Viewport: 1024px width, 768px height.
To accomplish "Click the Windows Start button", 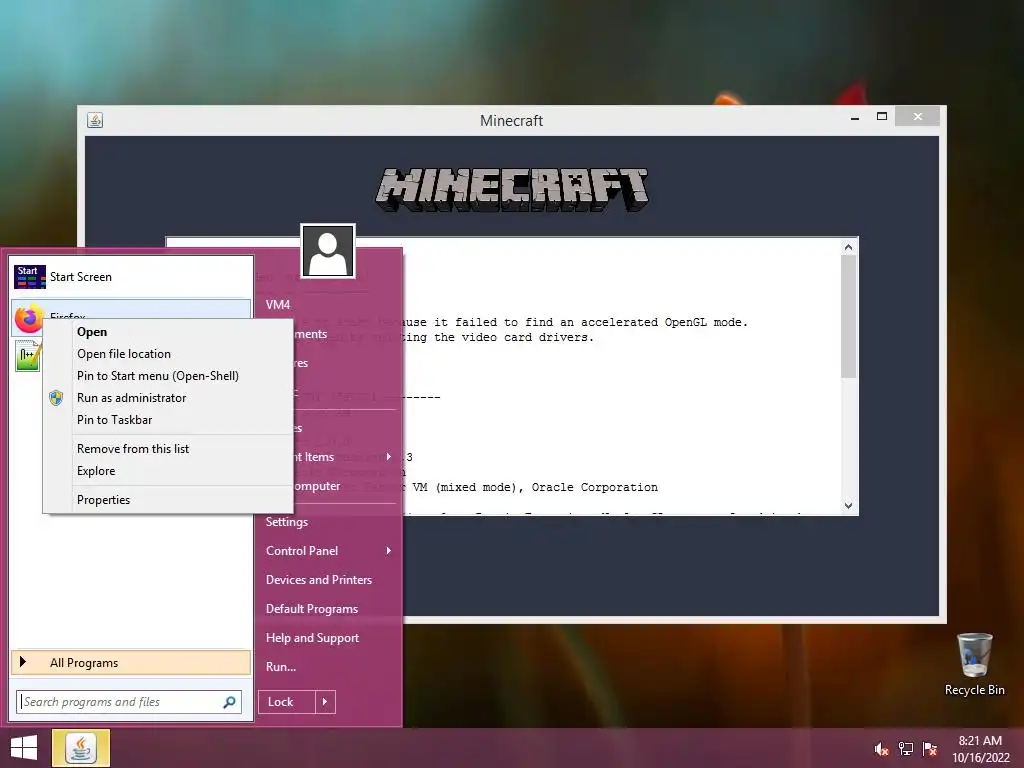I will (24, 748).
